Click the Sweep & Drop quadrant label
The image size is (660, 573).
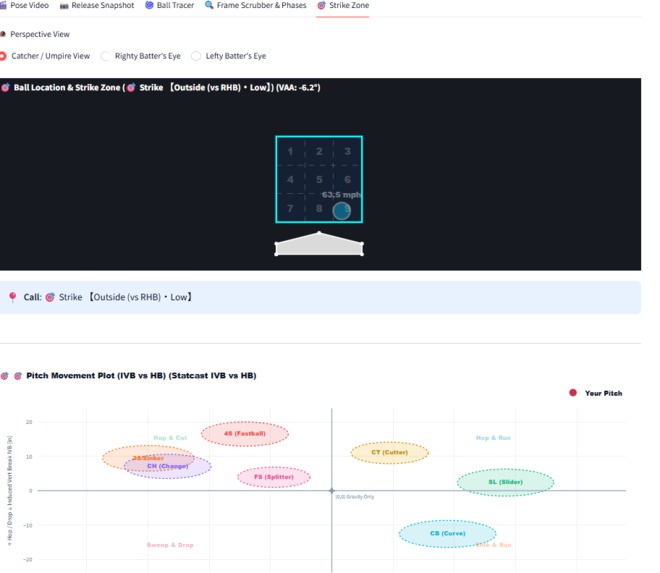point(170,545)
